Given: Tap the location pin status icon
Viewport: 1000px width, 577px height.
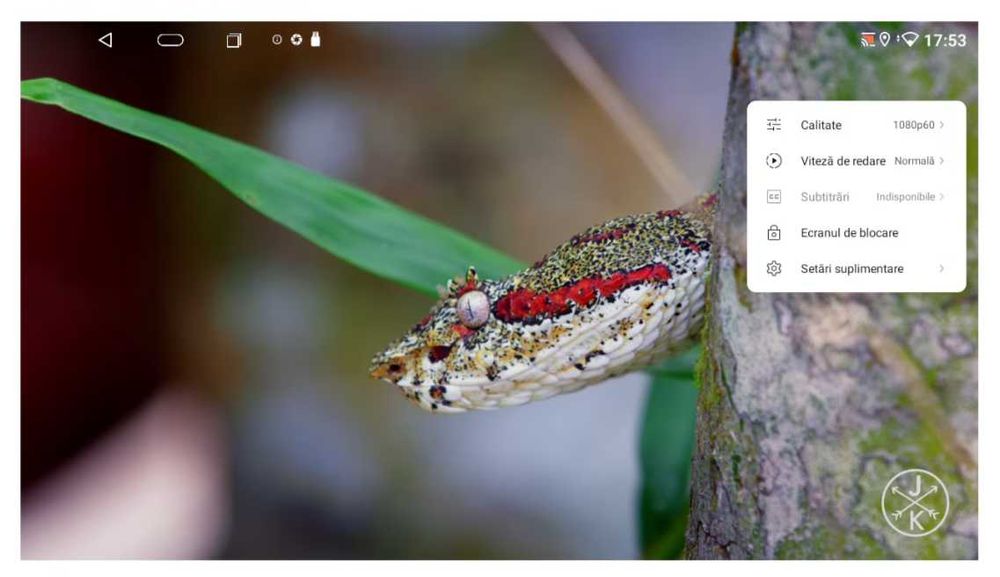Looking at the screenshot, I should [885, 40].
